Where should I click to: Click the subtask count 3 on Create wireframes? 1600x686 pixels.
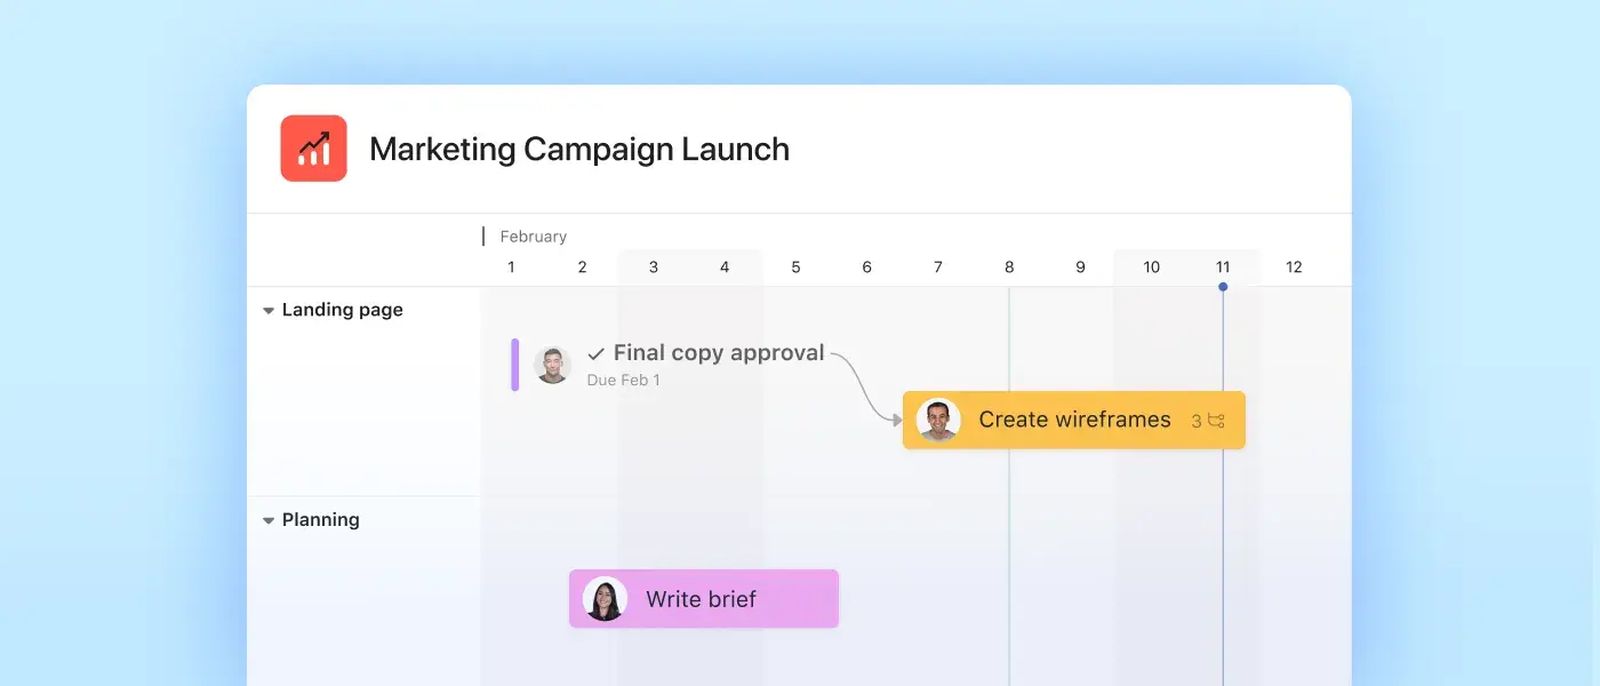pos(1196,421)
